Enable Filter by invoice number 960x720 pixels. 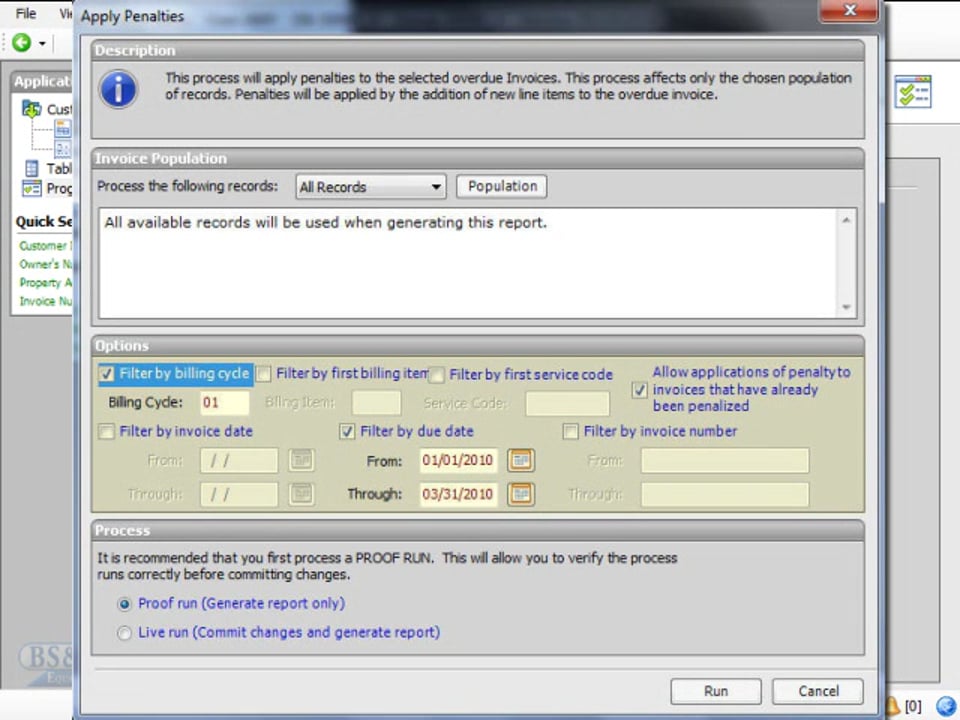(x=570, y=432)
